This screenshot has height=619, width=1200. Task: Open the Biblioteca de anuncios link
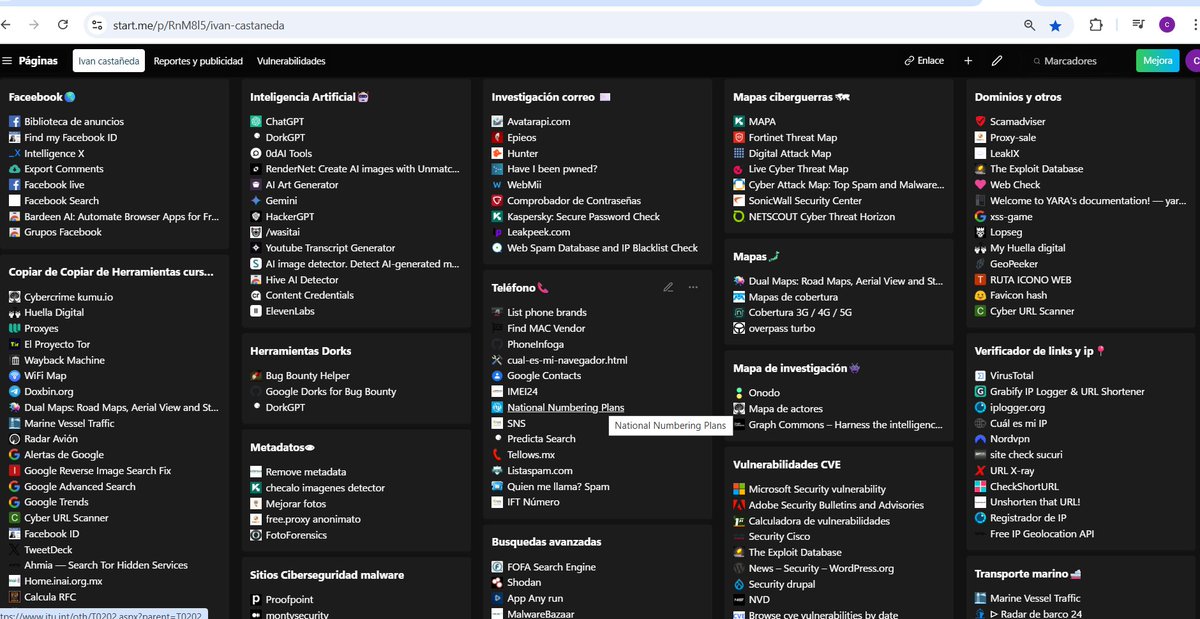[x=74, y=122]
